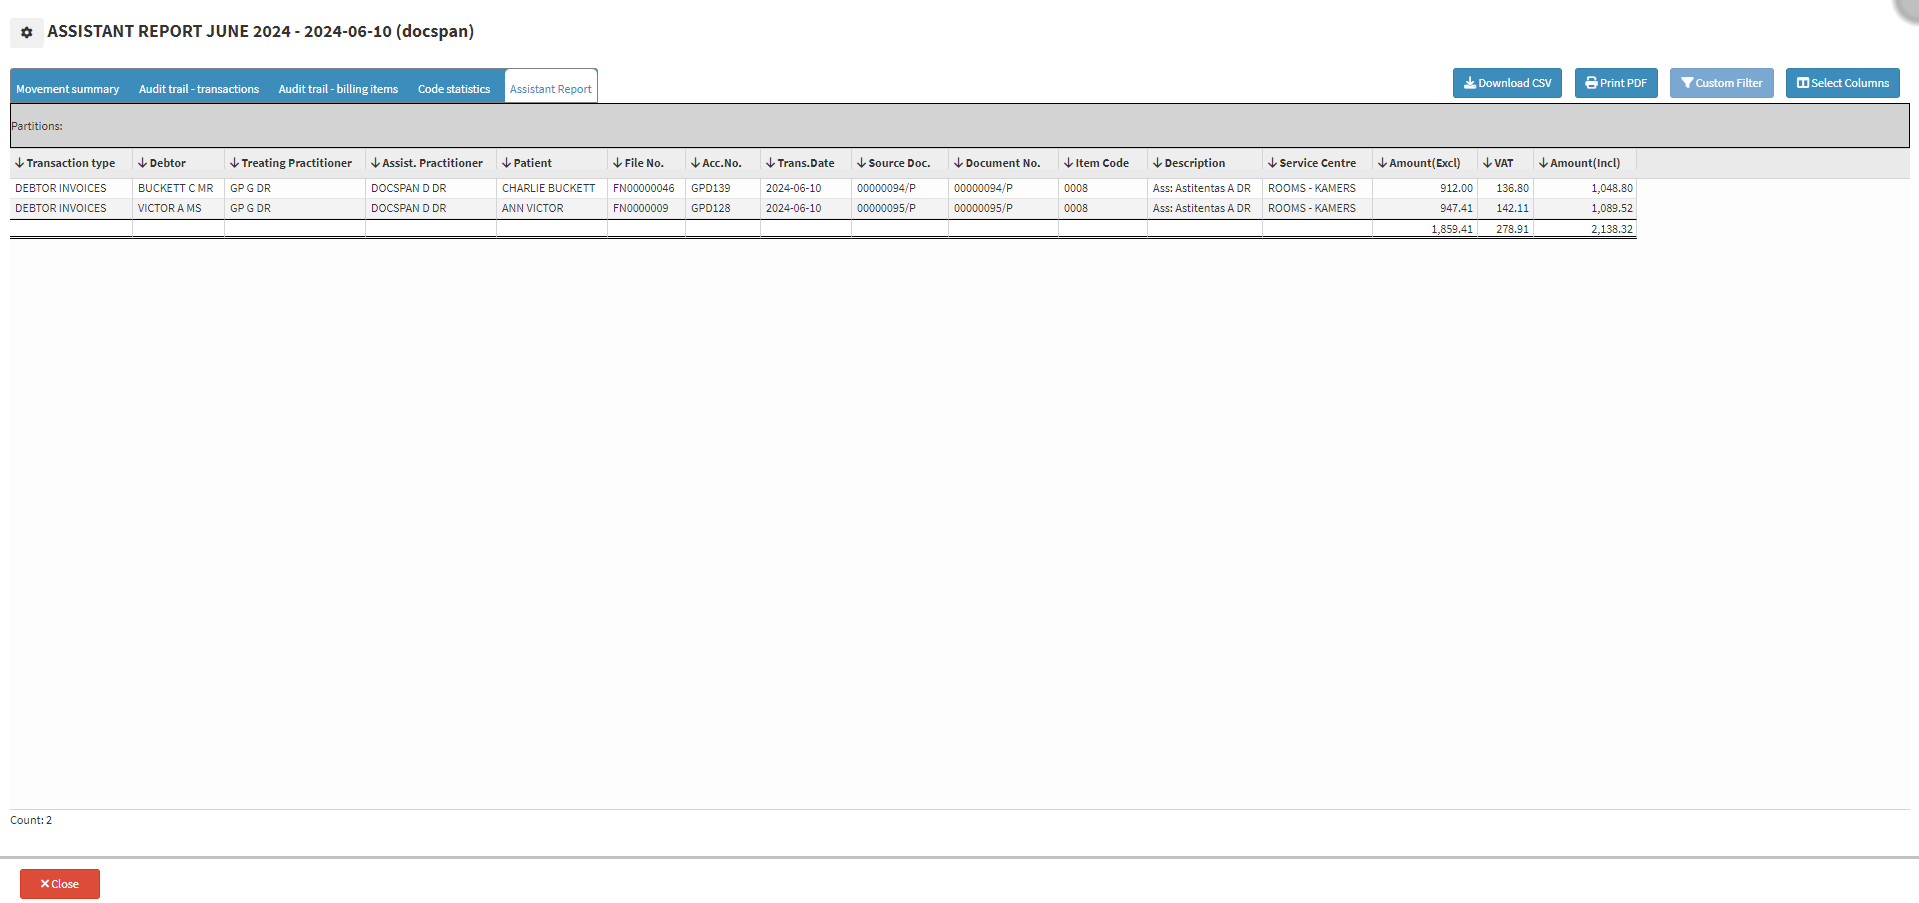Switch to Movement summary tab
This screenshot has height=903, width=1919.
[x=68, y=89]
